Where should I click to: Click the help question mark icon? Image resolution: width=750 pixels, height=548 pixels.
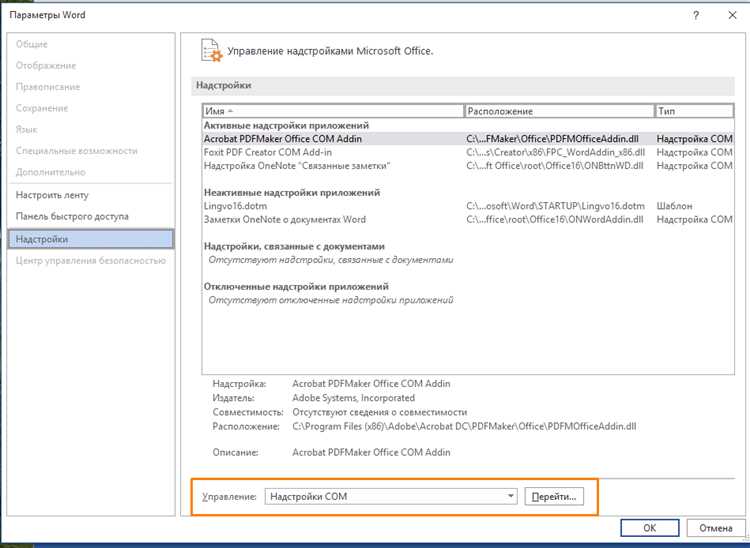[696, 15]
